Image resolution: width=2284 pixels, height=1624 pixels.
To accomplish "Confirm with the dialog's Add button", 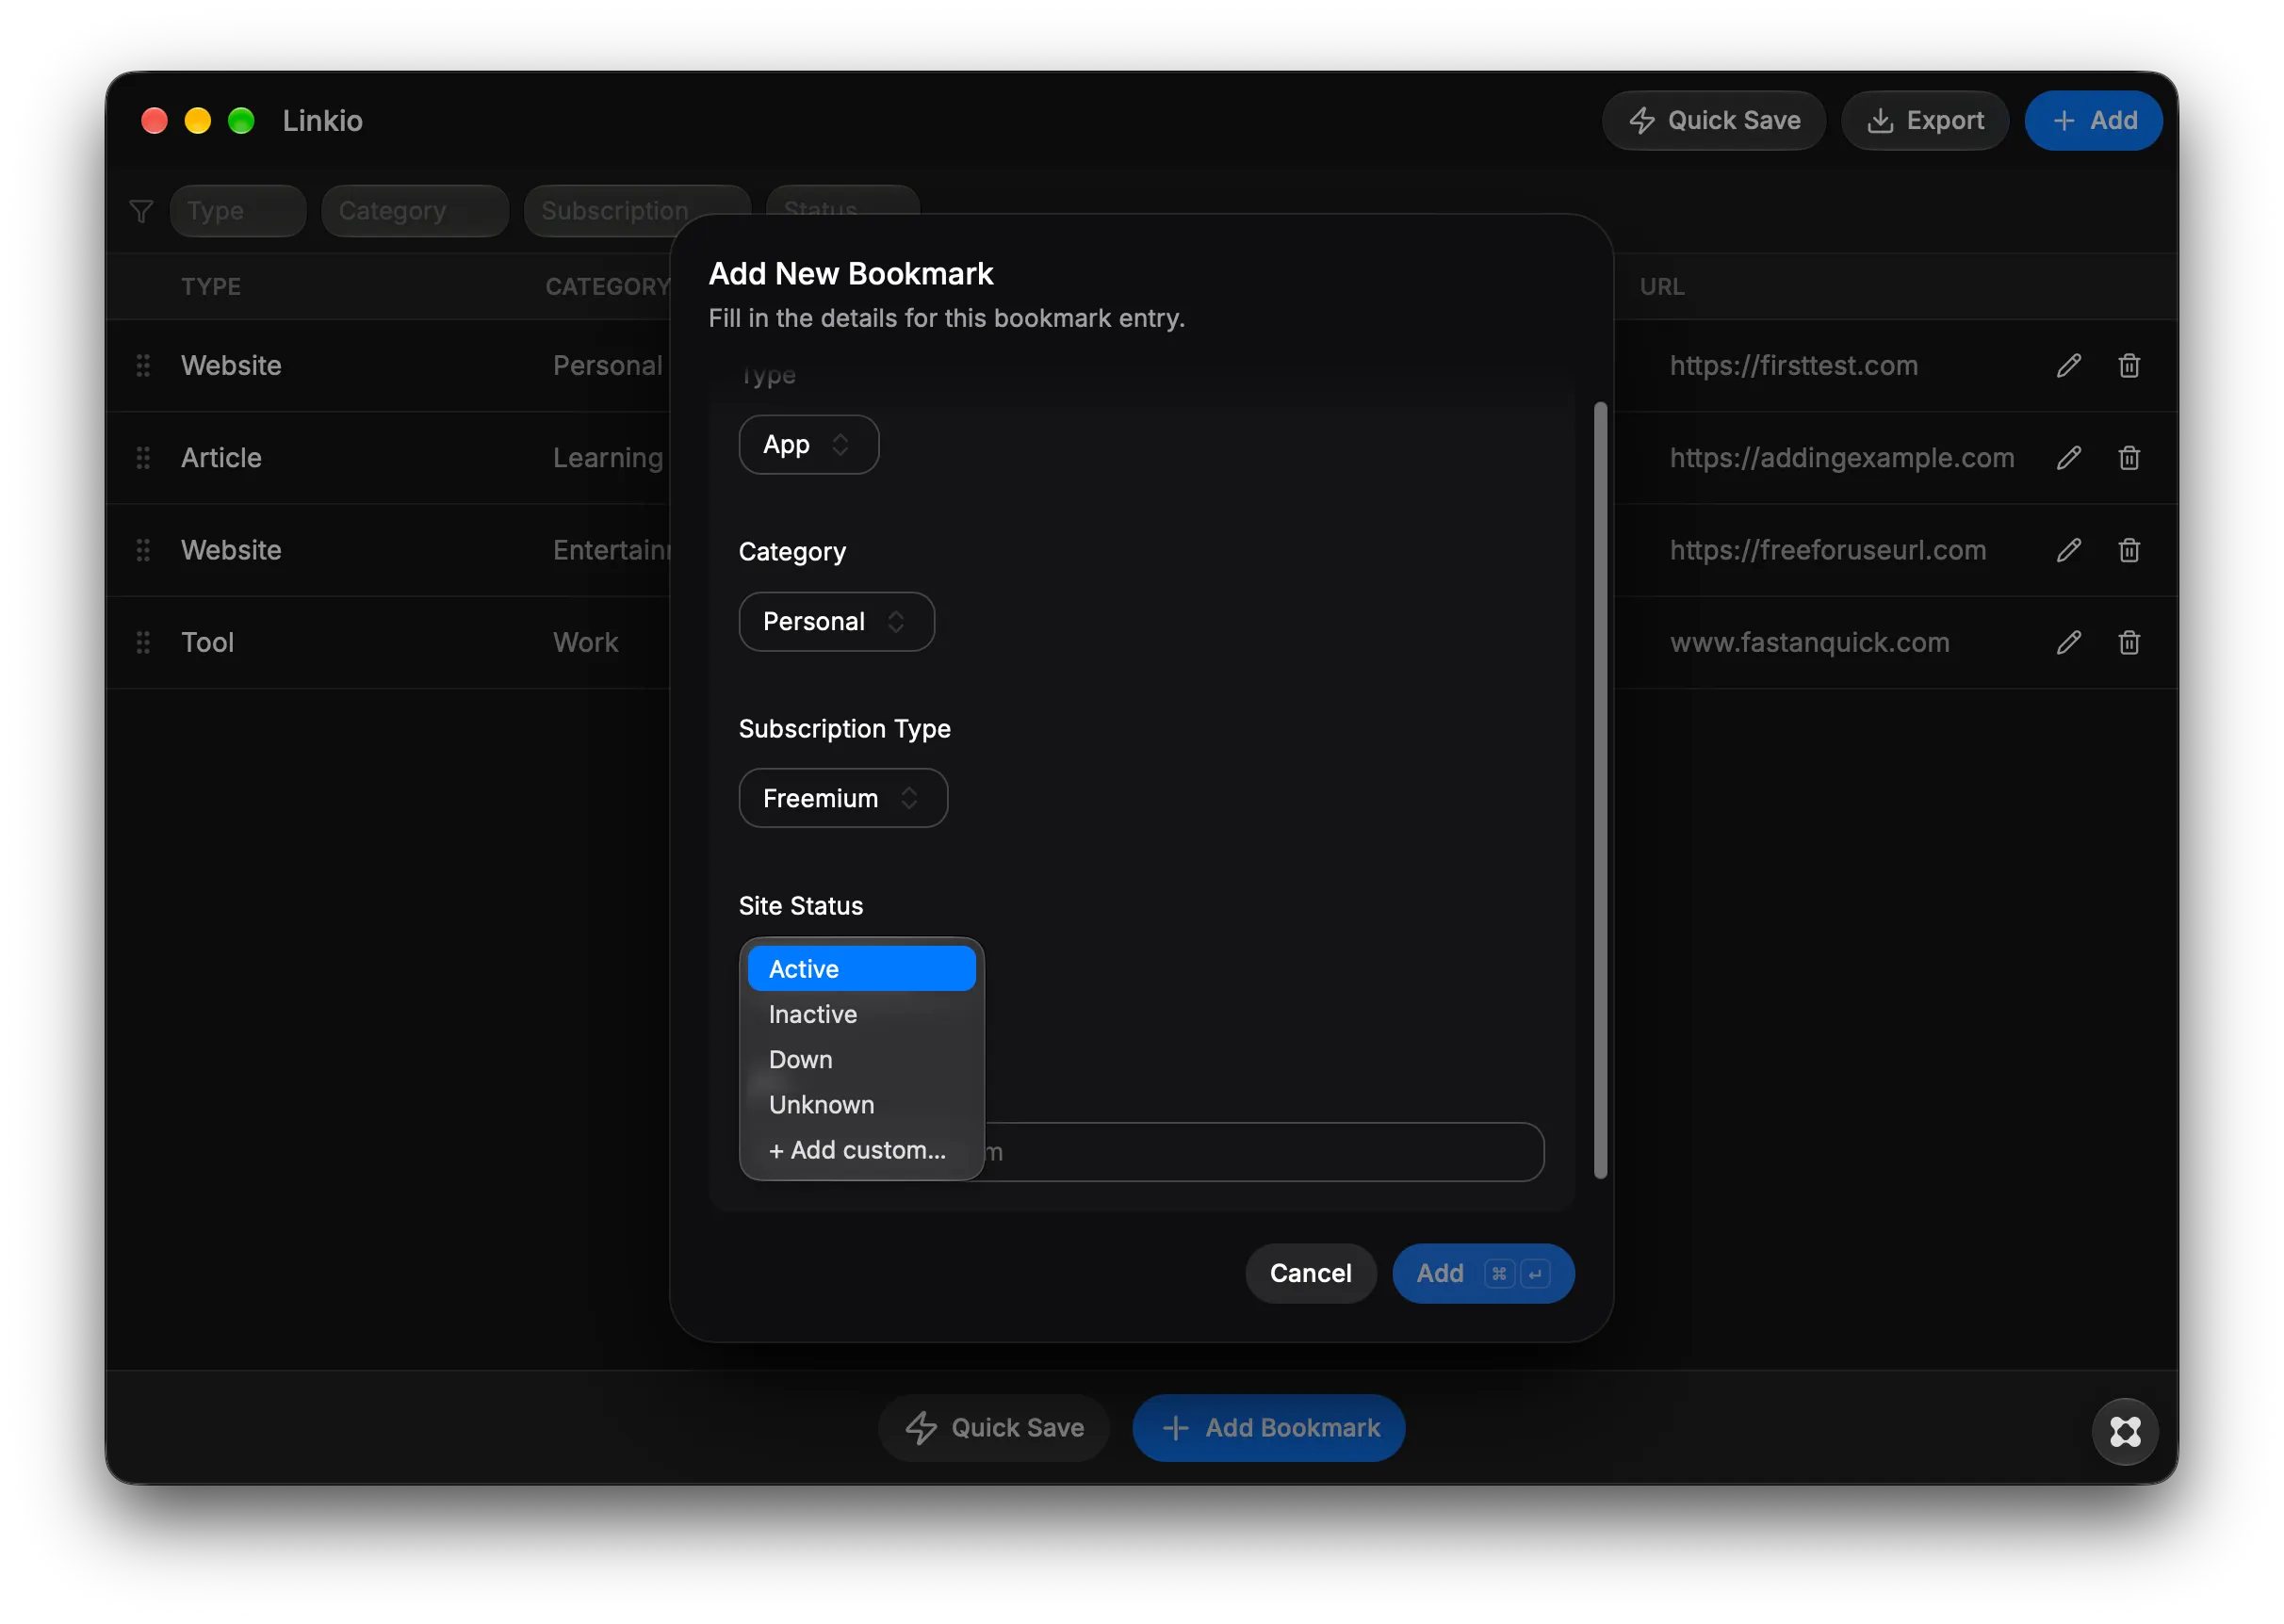I will 1482,1273.
